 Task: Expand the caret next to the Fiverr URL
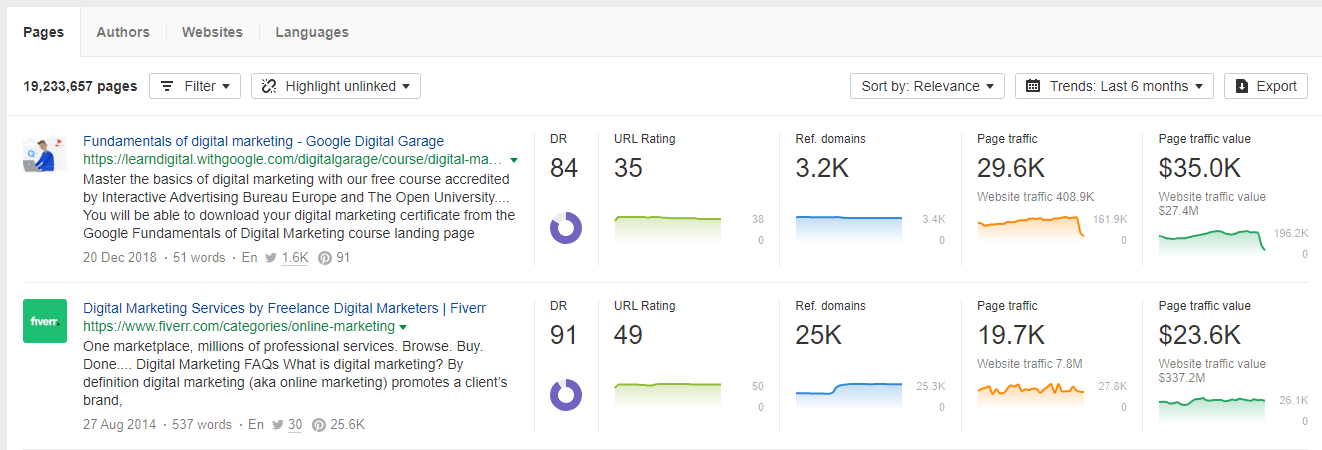pos(403,327)
